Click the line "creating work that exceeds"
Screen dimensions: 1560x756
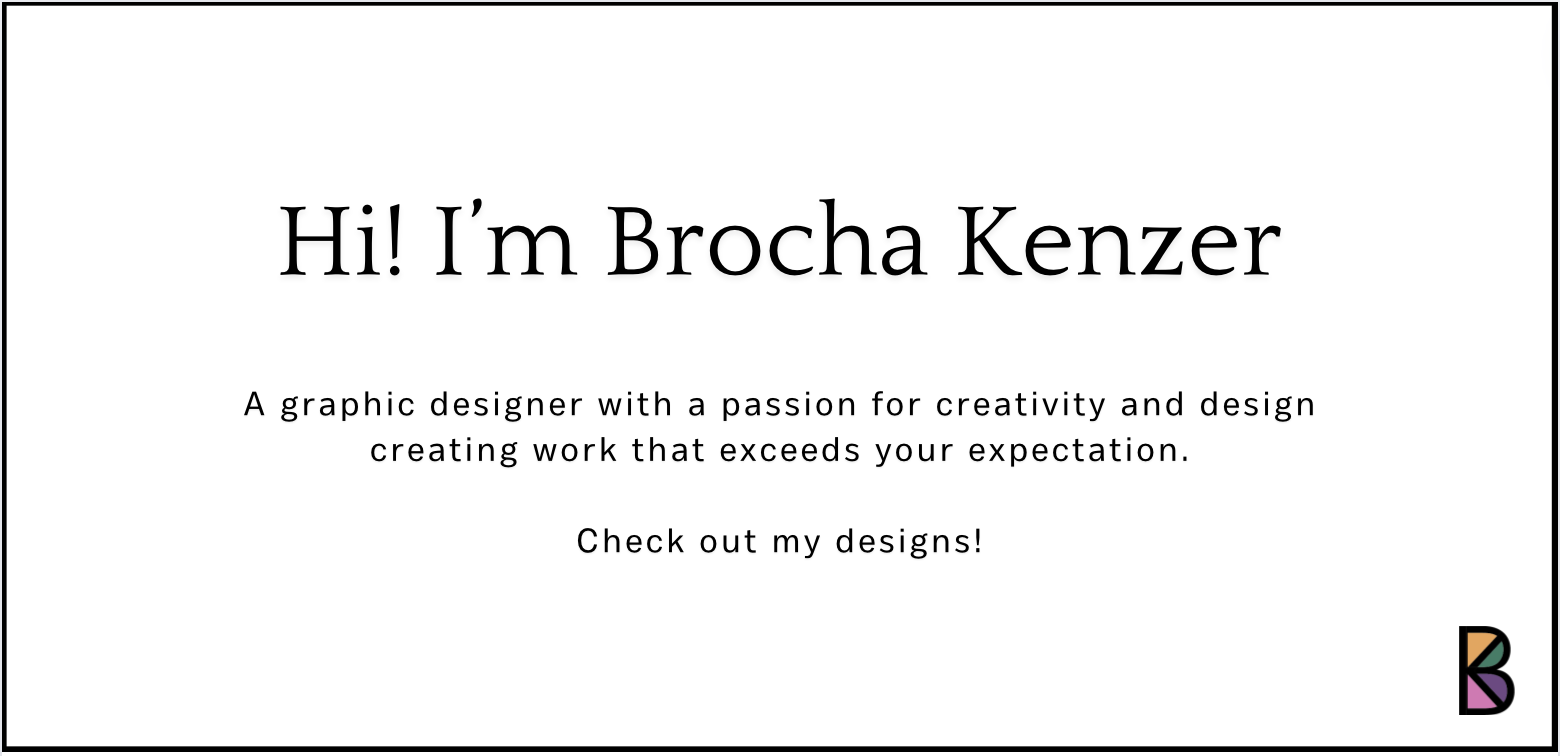(x=780, y=451)
